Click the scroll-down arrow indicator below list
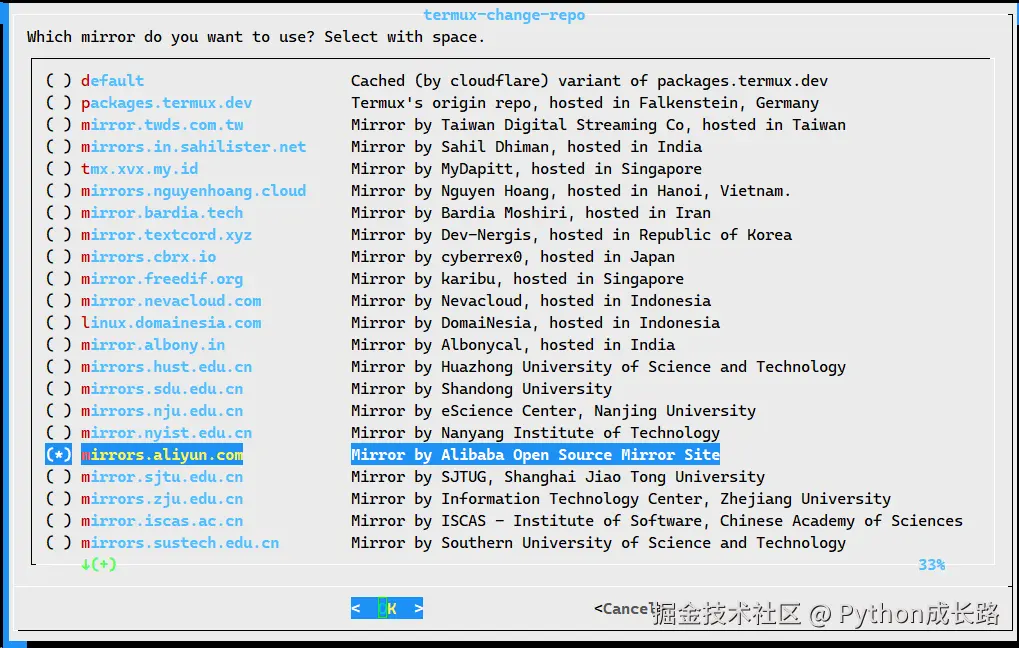The image size is (1019, 648). coord(99,564)
